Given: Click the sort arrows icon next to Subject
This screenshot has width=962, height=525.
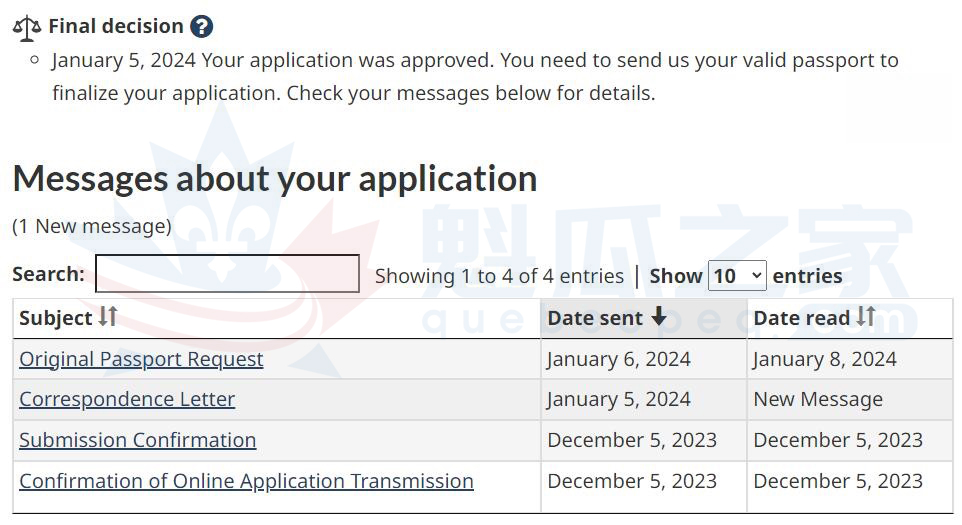Looking at the screenshot, I should 108,317.
